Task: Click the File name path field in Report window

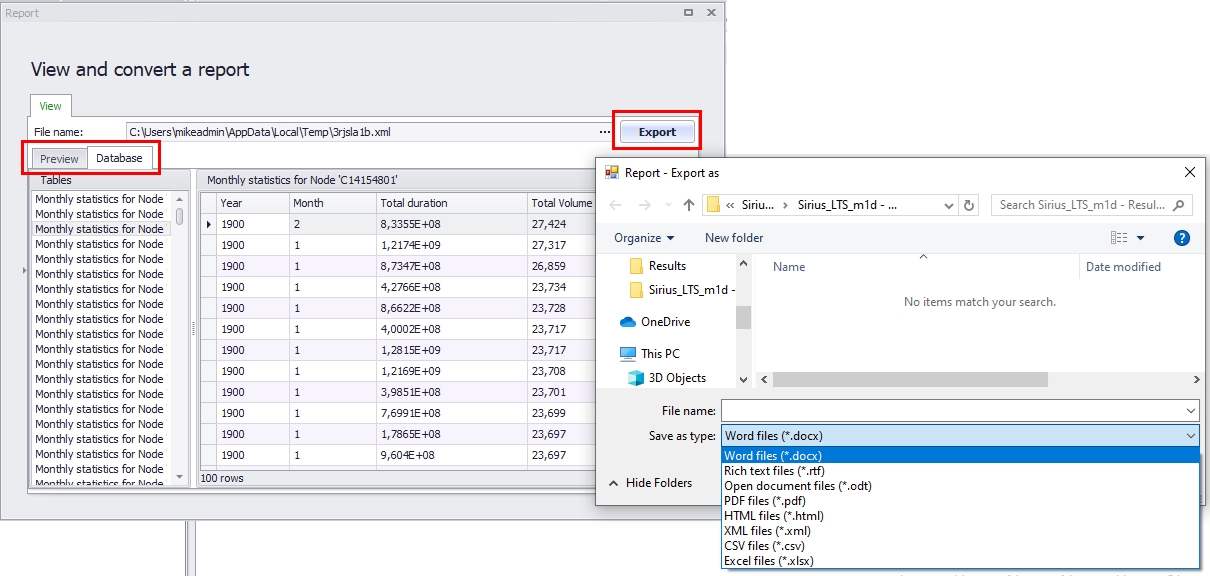Action: (361, 132)
